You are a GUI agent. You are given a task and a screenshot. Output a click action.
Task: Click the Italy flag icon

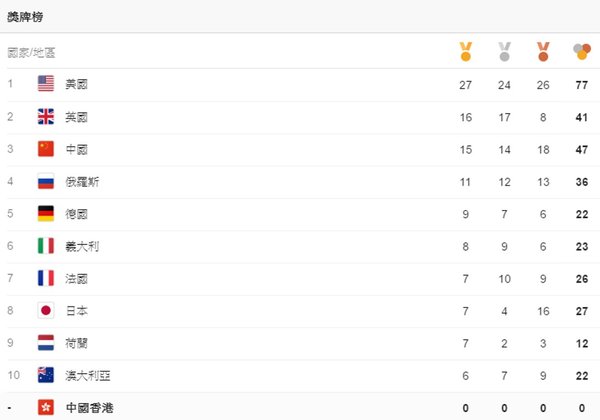(46, 246)
